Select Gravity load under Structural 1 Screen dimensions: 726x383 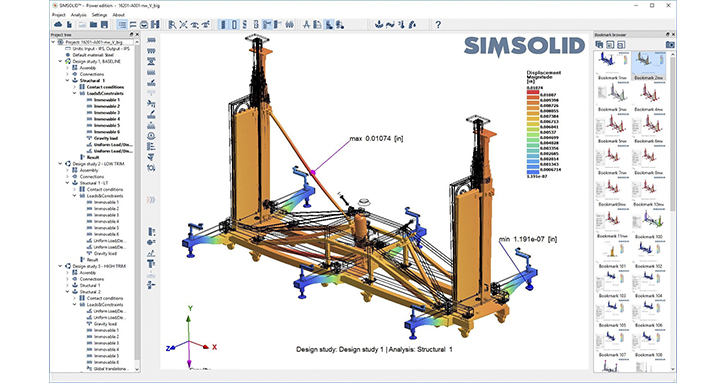point(106,138)
